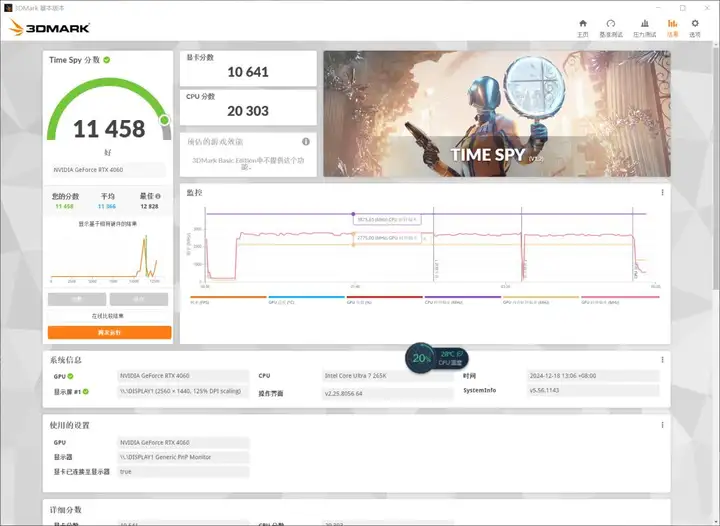Image resolution: width=720 pixels, height=526 pixels.
Task: Open the three-dot menu of settings used panel
Action: click(662, 425)
